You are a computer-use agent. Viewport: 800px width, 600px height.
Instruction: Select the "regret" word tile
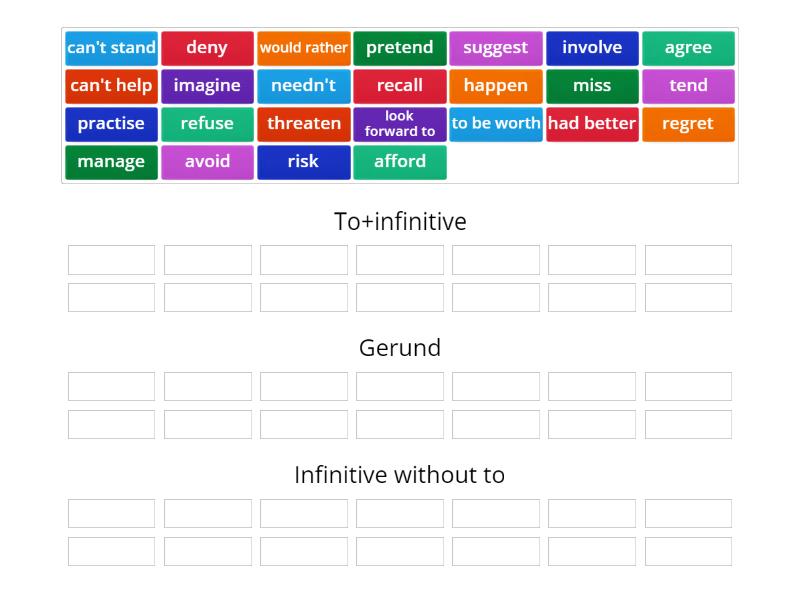tap(688, 123)
